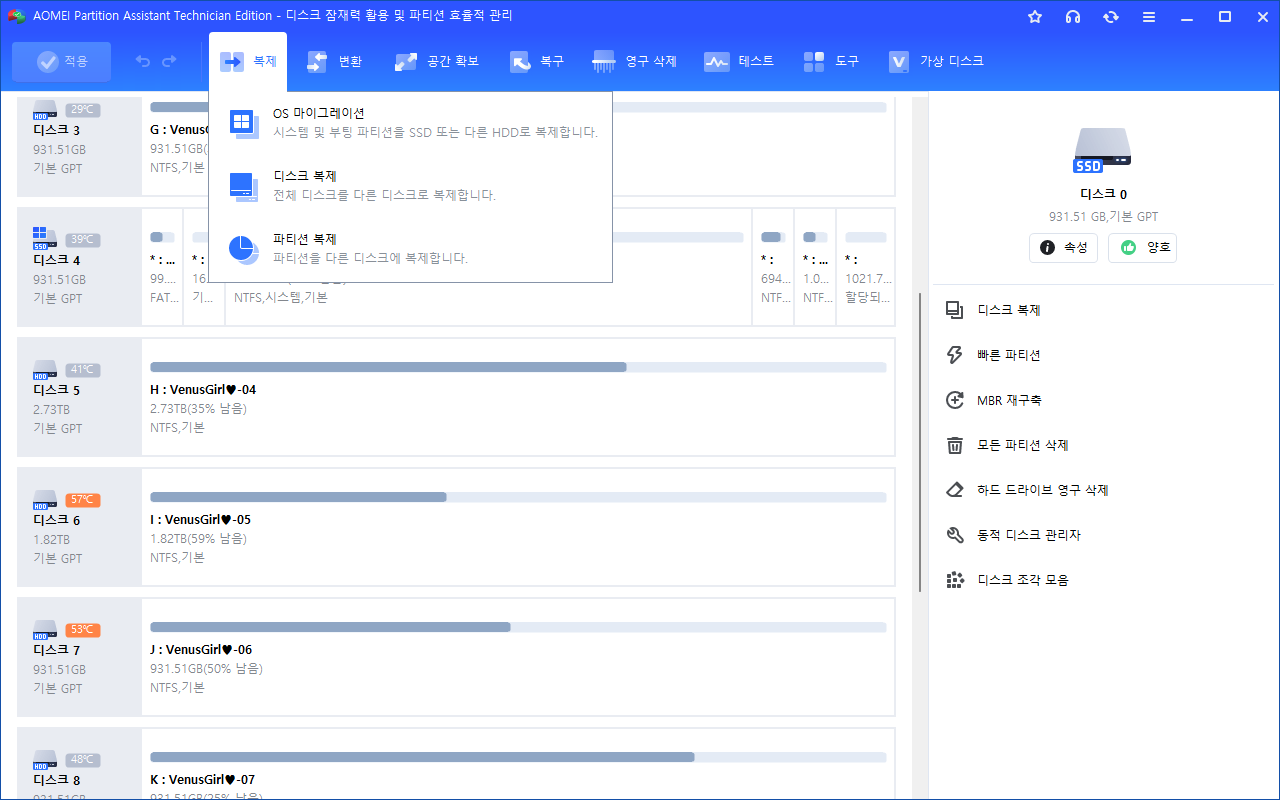Click the 41℃ temperature badge
1280x800 pixels.
click(83, 370)
